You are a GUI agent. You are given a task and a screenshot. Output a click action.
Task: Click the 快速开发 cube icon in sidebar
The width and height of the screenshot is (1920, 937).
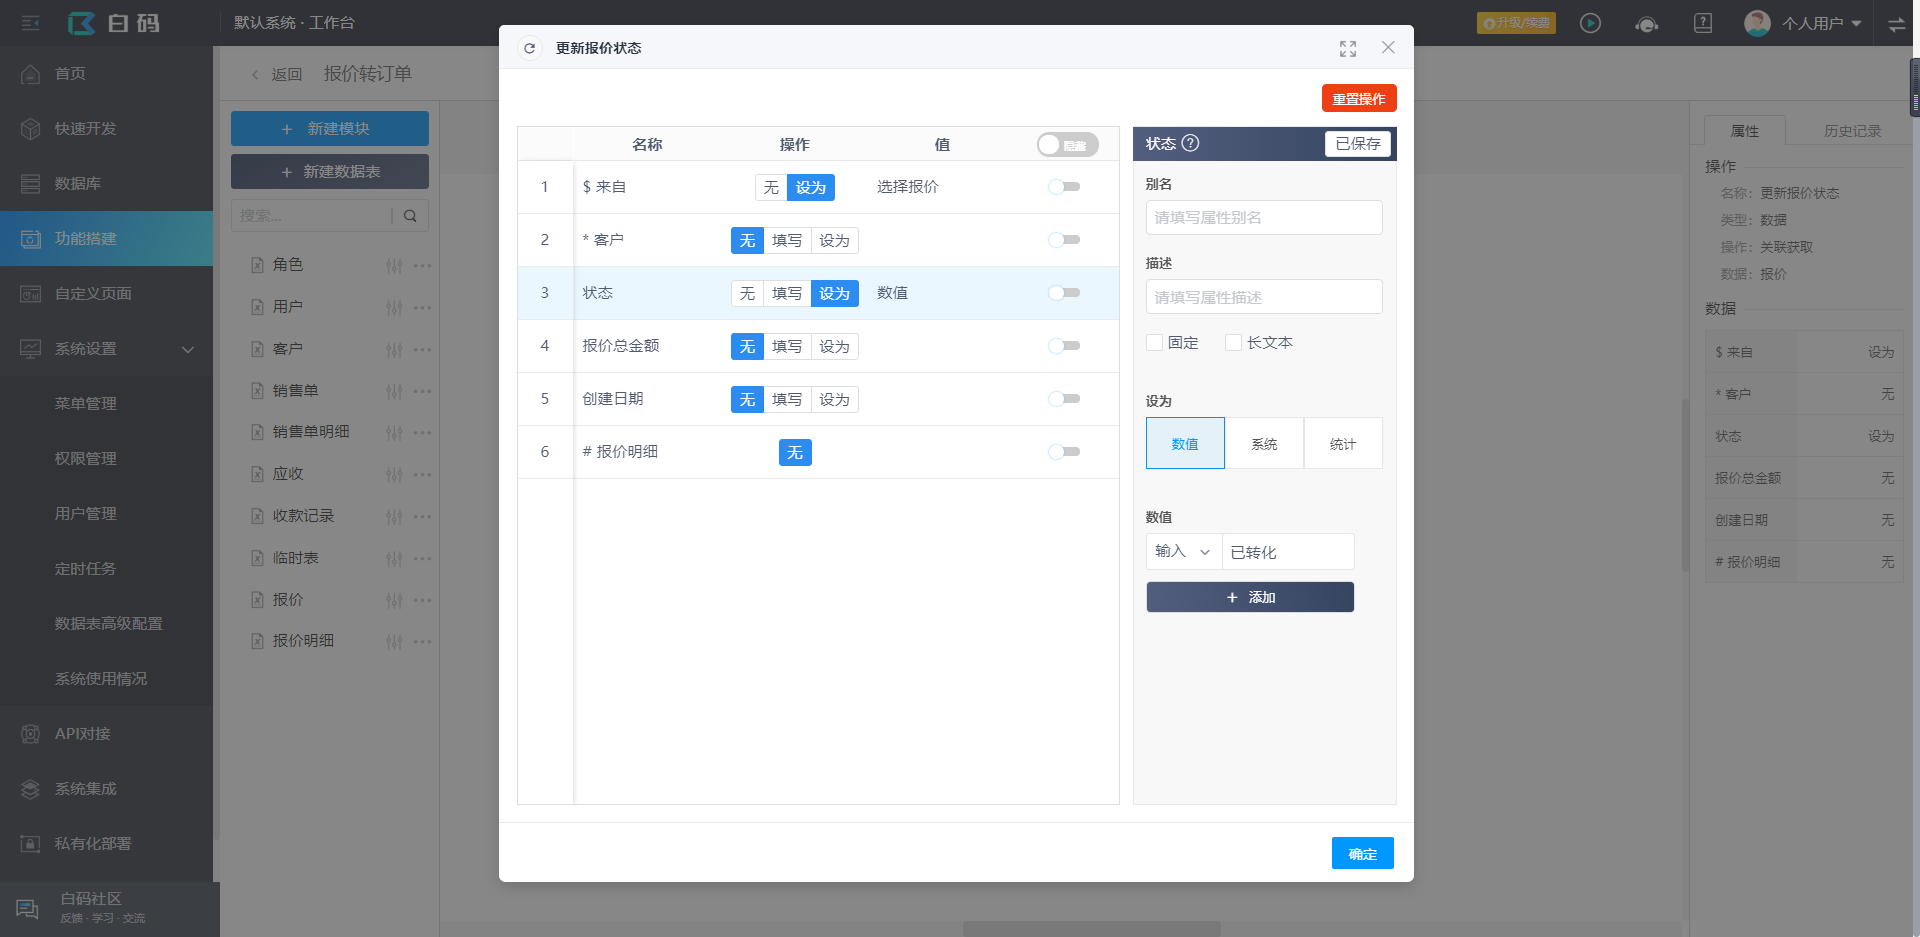click(31, 128)
